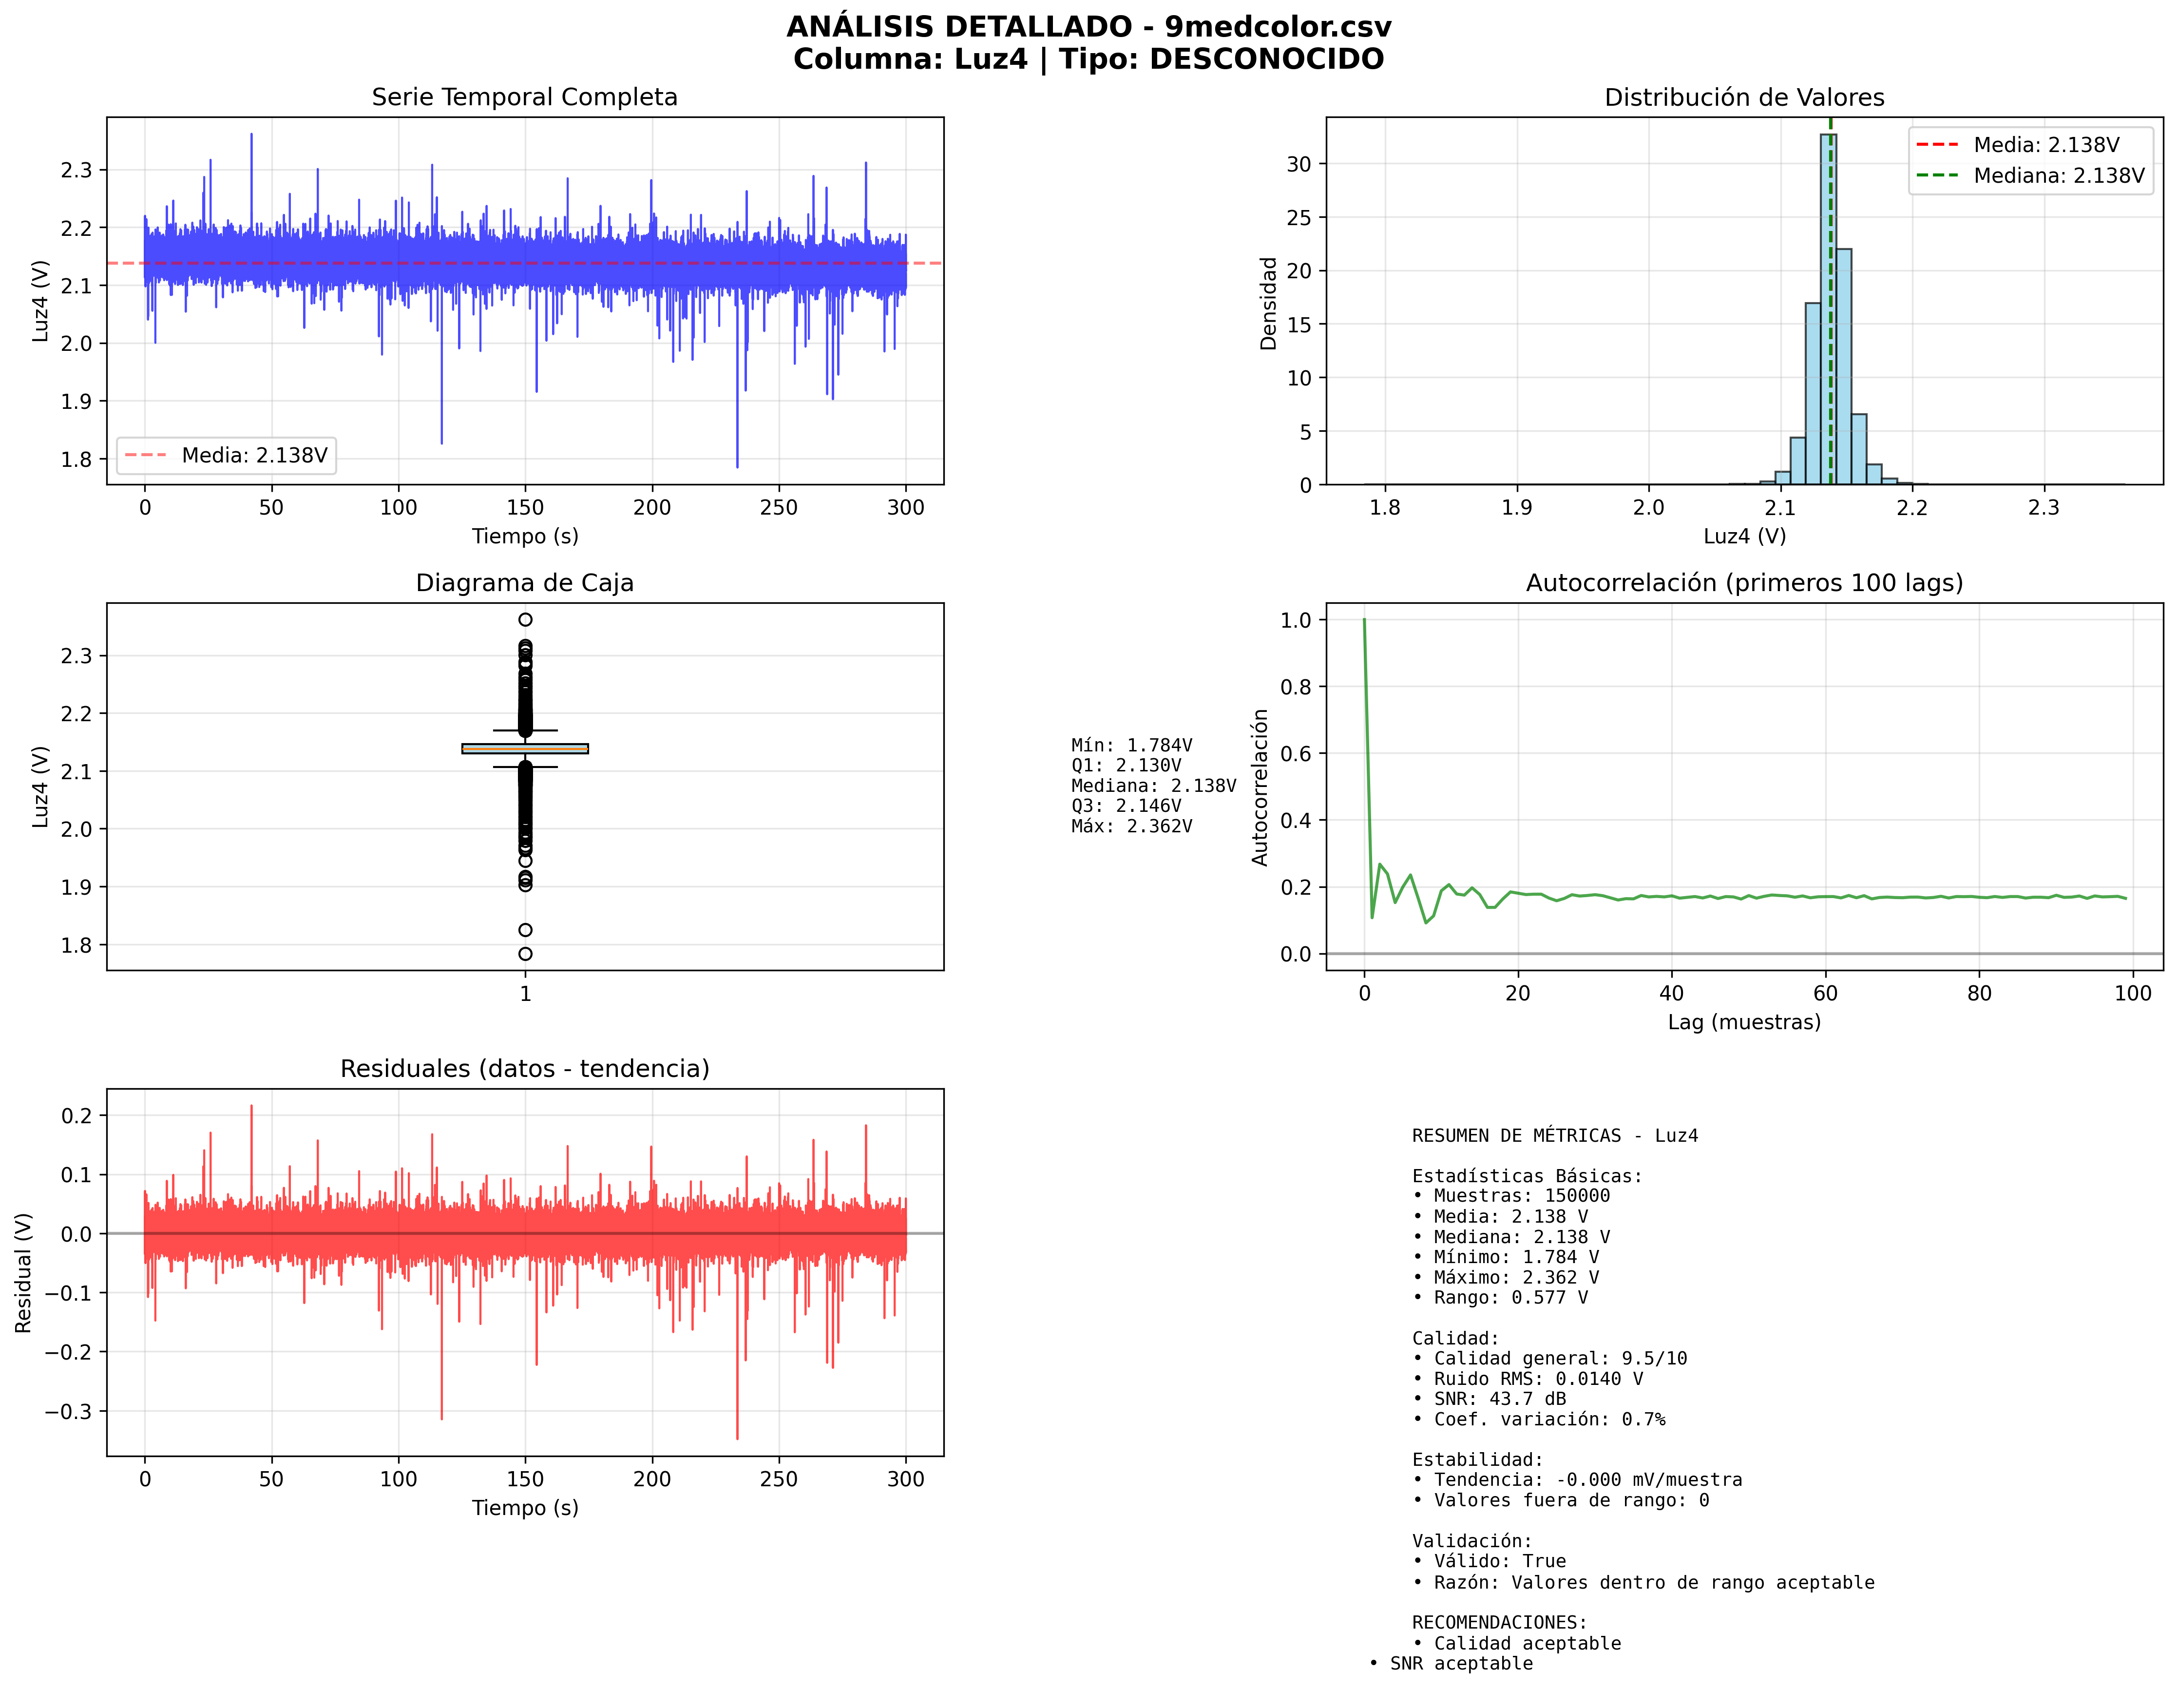Click the 'Autocorrelación (primeros 100 lags)' title
The height and width of the screenshot is (1708, 2178).
(1743, 583)
